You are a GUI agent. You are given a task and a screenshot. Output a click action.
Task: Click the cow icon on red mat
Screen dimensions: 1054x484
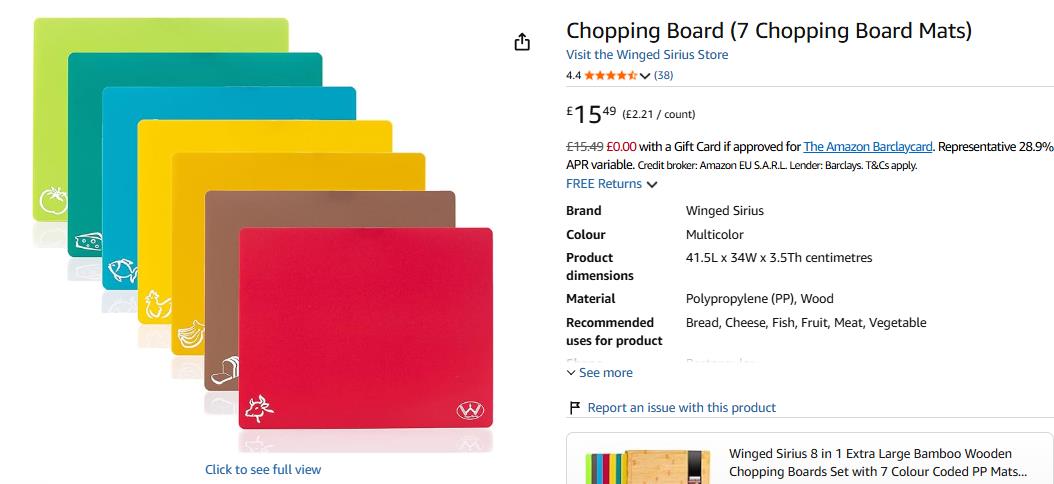pyautogui.click(x=259, y=409)
